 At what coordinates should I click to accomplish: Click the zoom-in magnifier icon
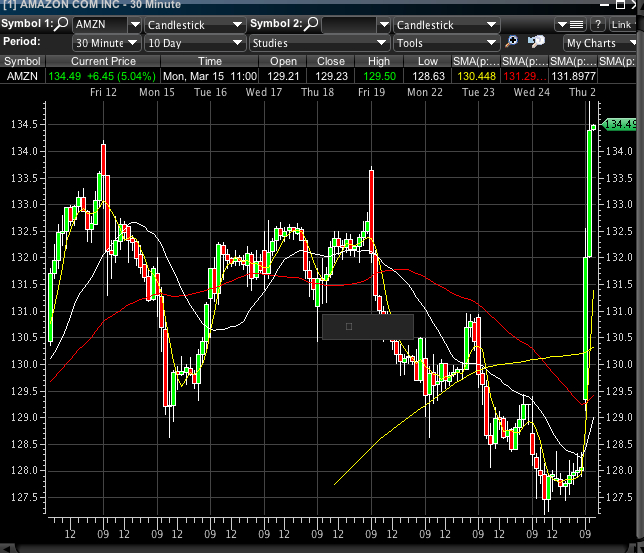(512, 42)
